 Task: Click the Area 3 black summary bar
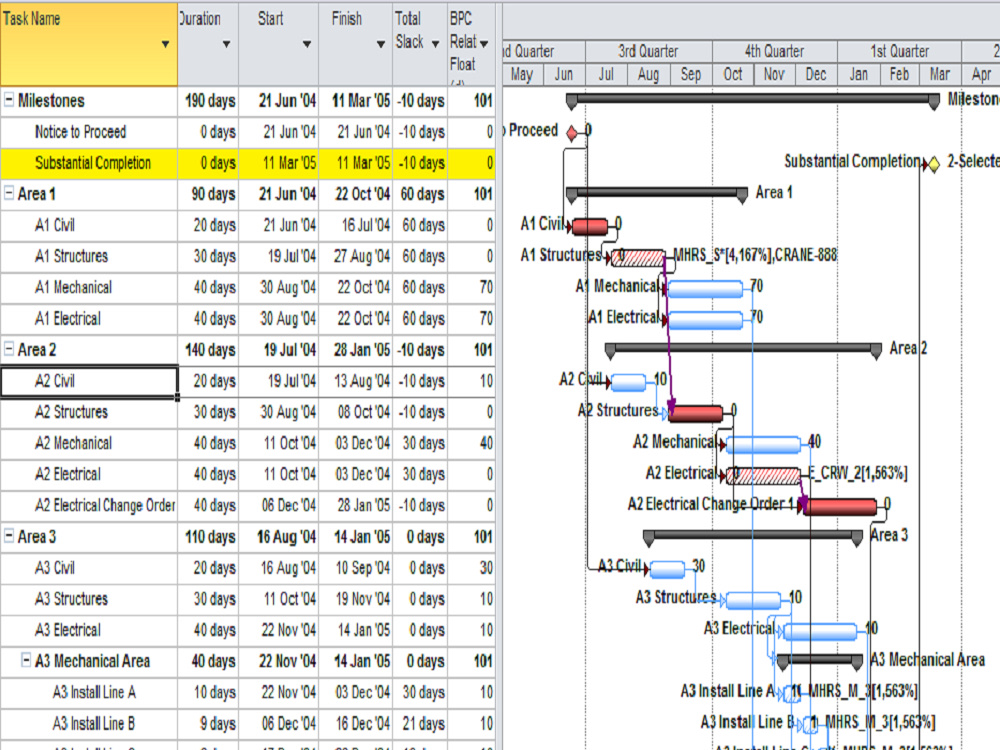click(753, 536)
